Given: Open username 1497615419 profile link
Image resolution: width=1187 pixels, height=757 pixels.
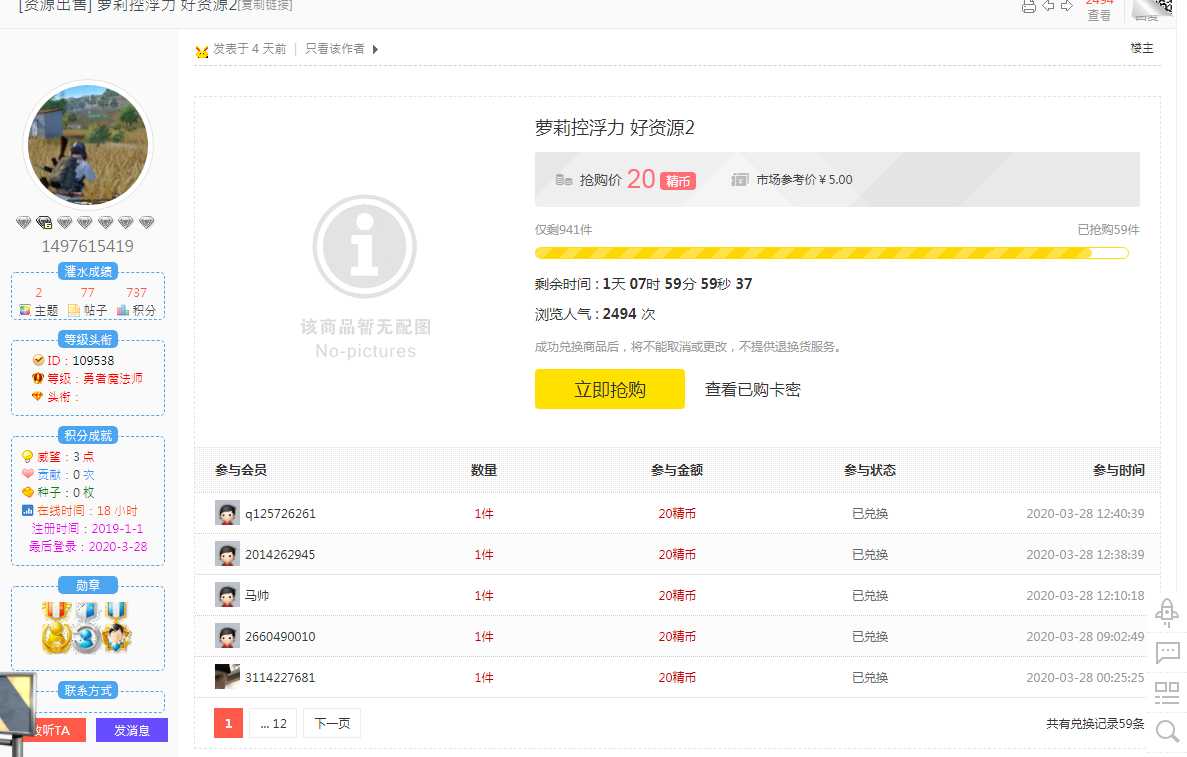Looking at the screenshot, I should click(88, 246).
